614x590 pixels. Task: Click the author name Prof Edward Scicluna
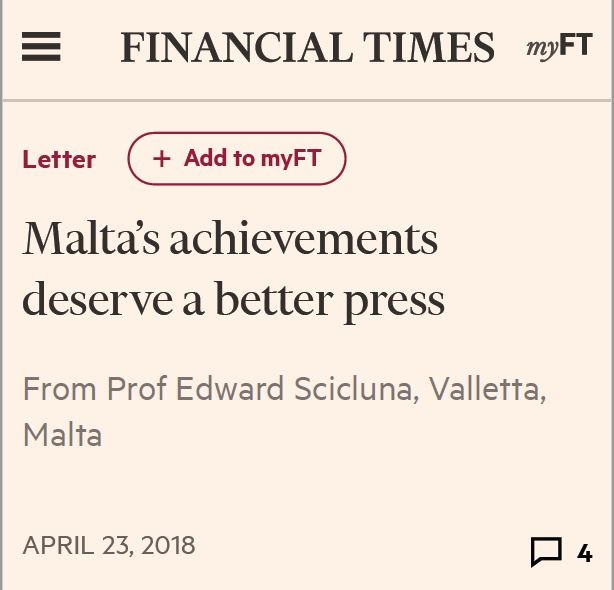coord(260,389)
